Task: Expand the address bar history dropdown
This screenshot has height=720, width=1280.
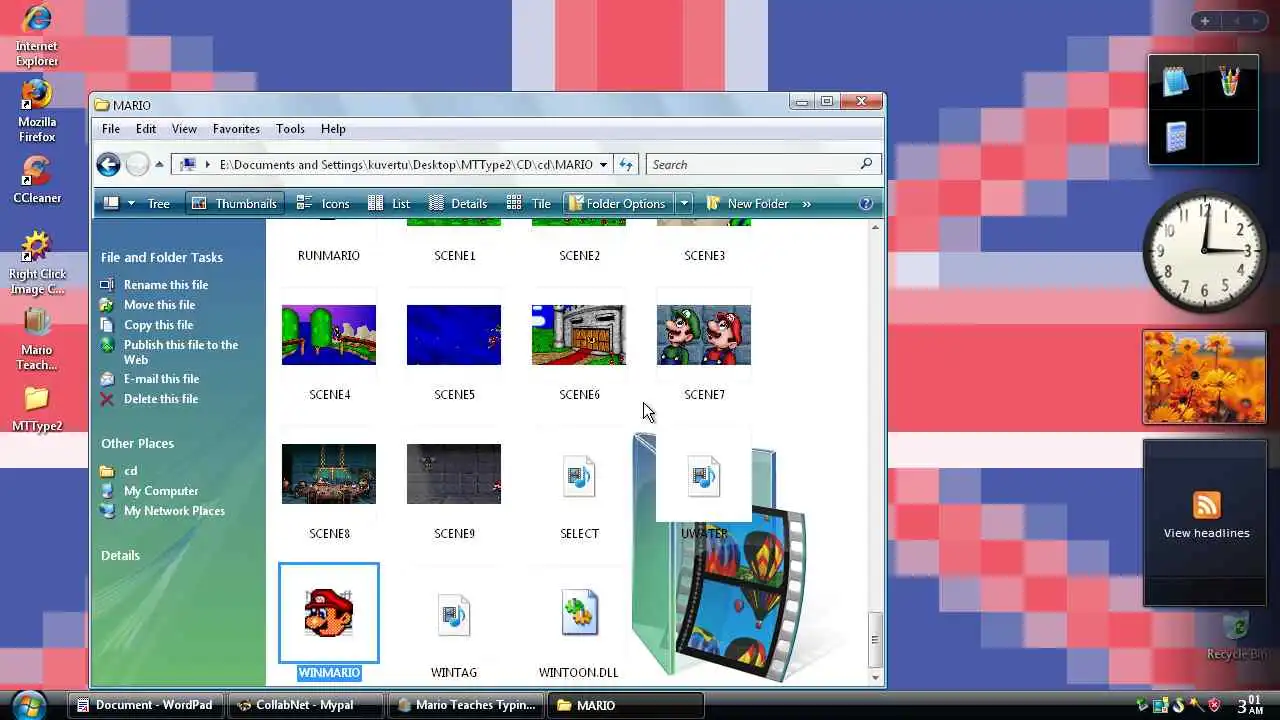Action: point(603,165)
